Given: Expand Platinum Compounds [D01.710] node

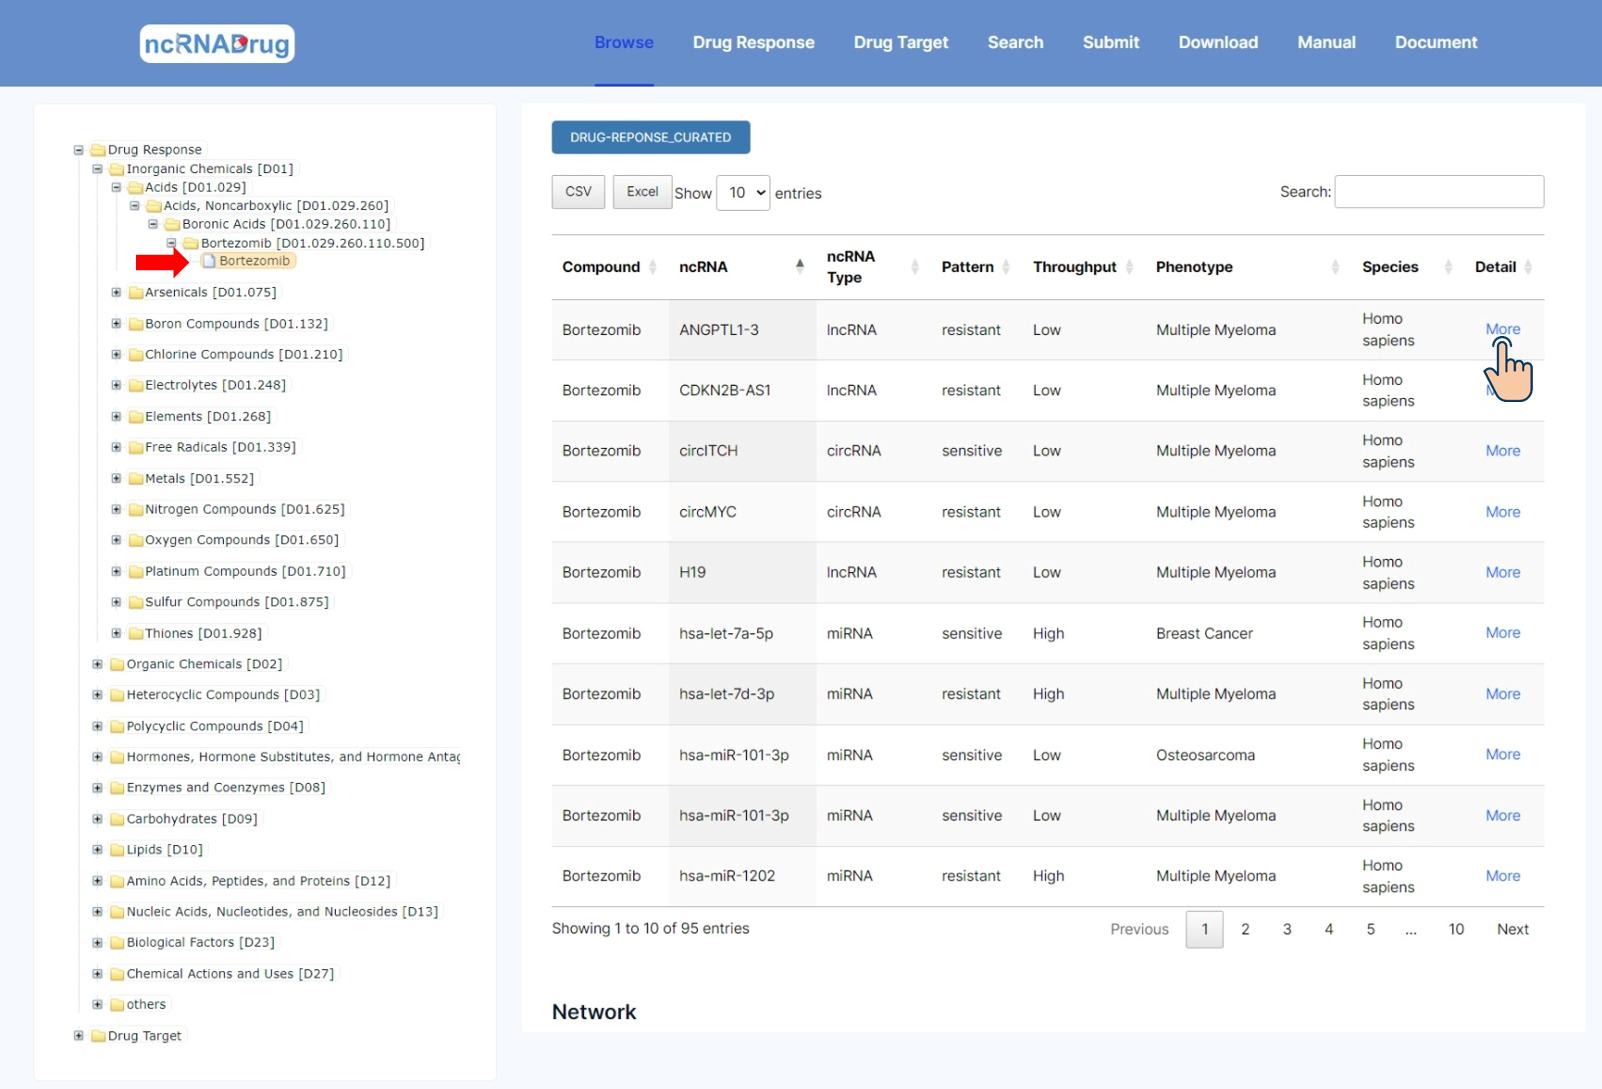Looking at the screenshot, I should coord(116,572).
